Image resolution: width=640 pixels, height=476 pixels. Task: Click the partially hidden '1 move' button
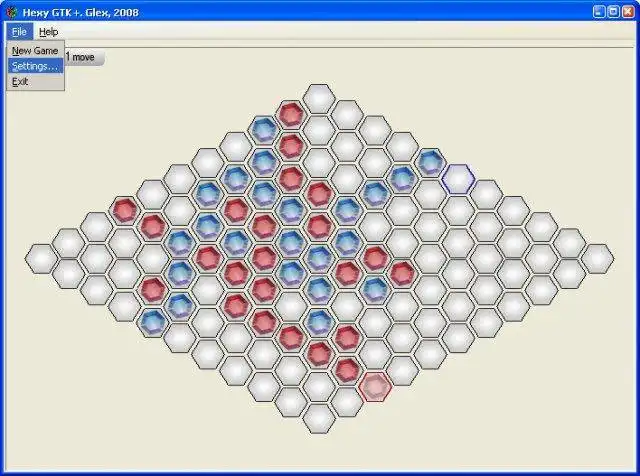pyautogui.click(x=84, y=58)
